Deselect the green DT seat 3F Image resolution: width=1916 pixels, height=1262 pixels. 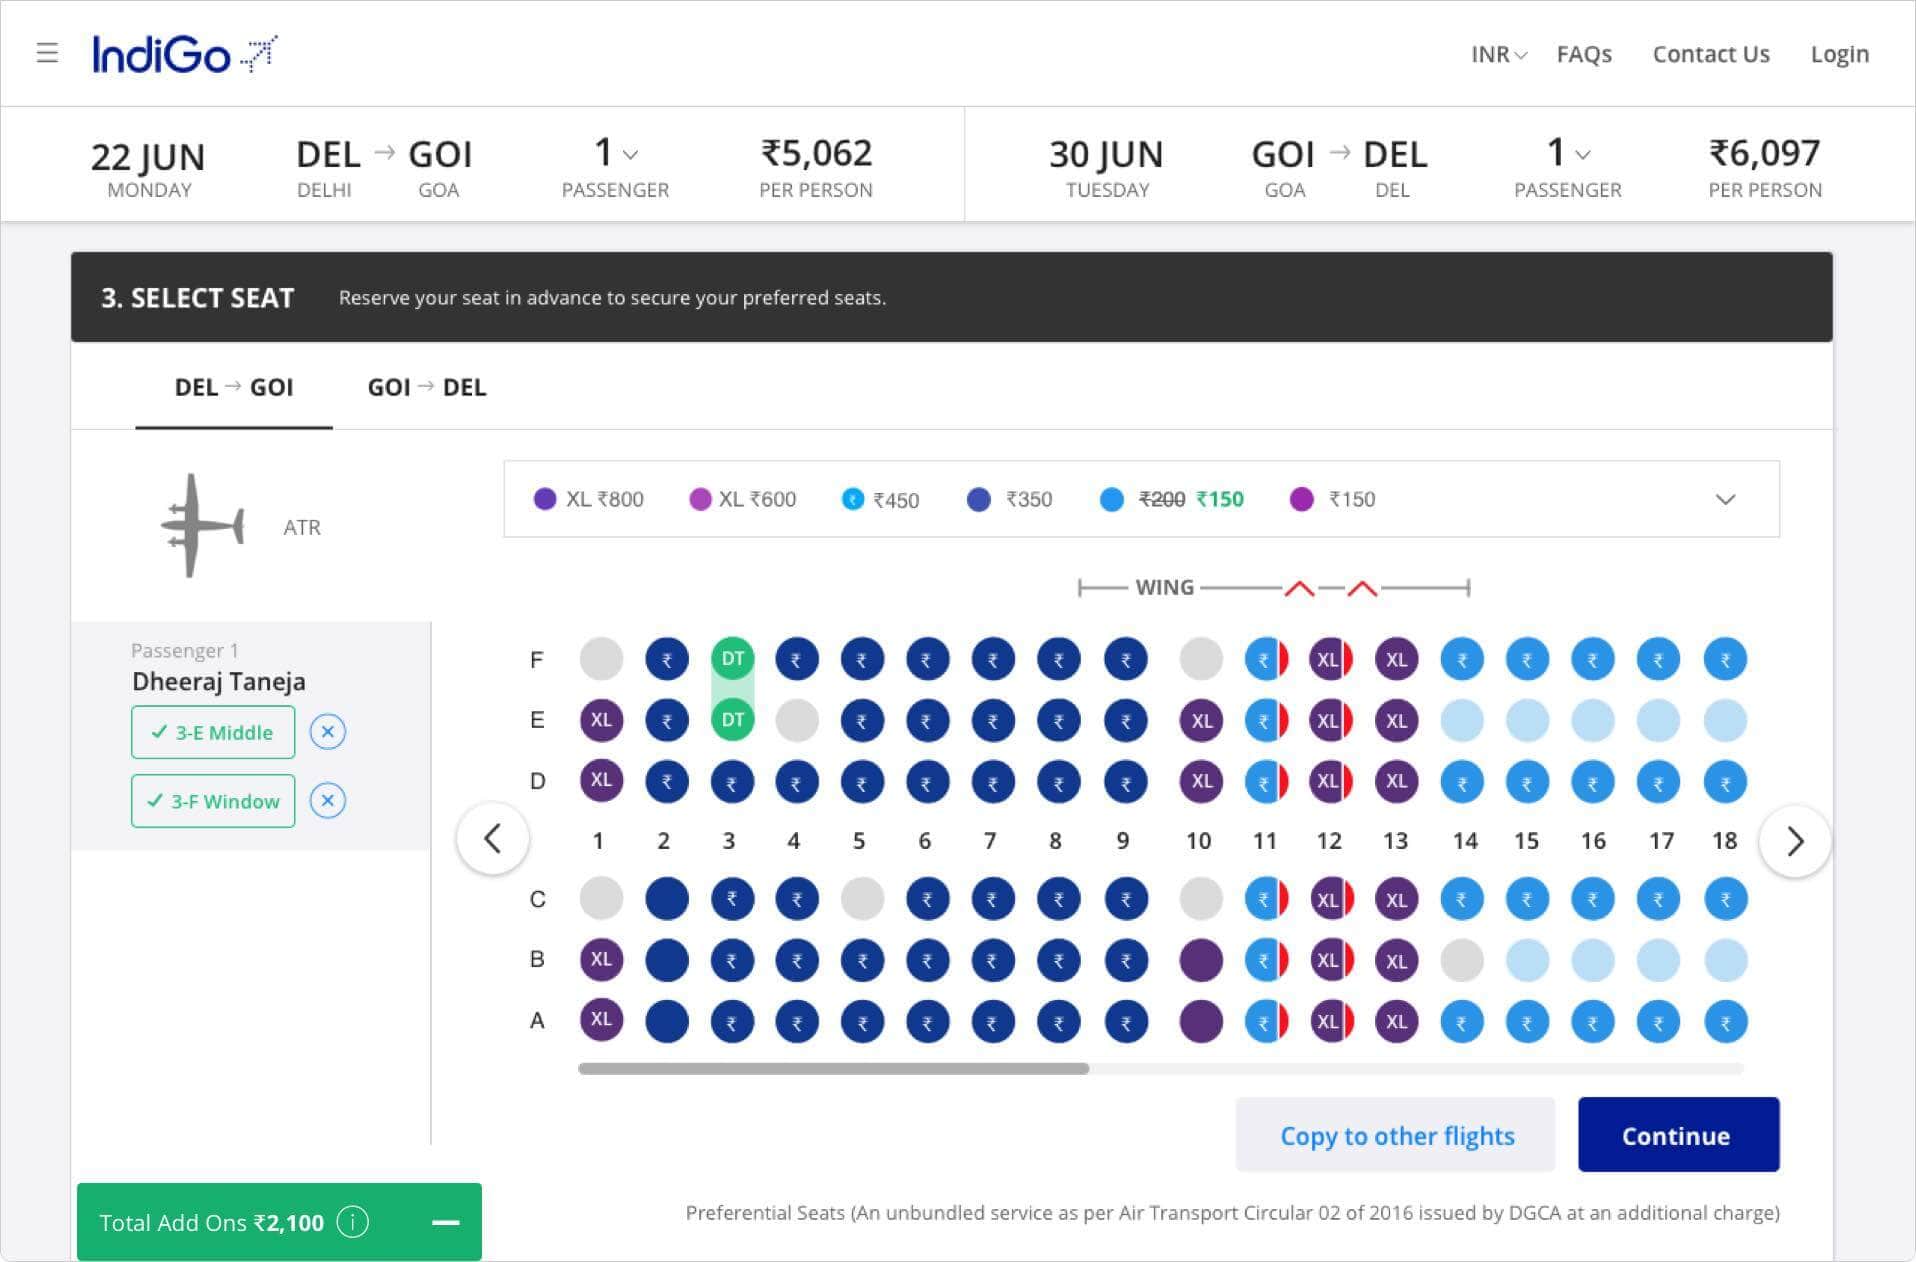732,659
